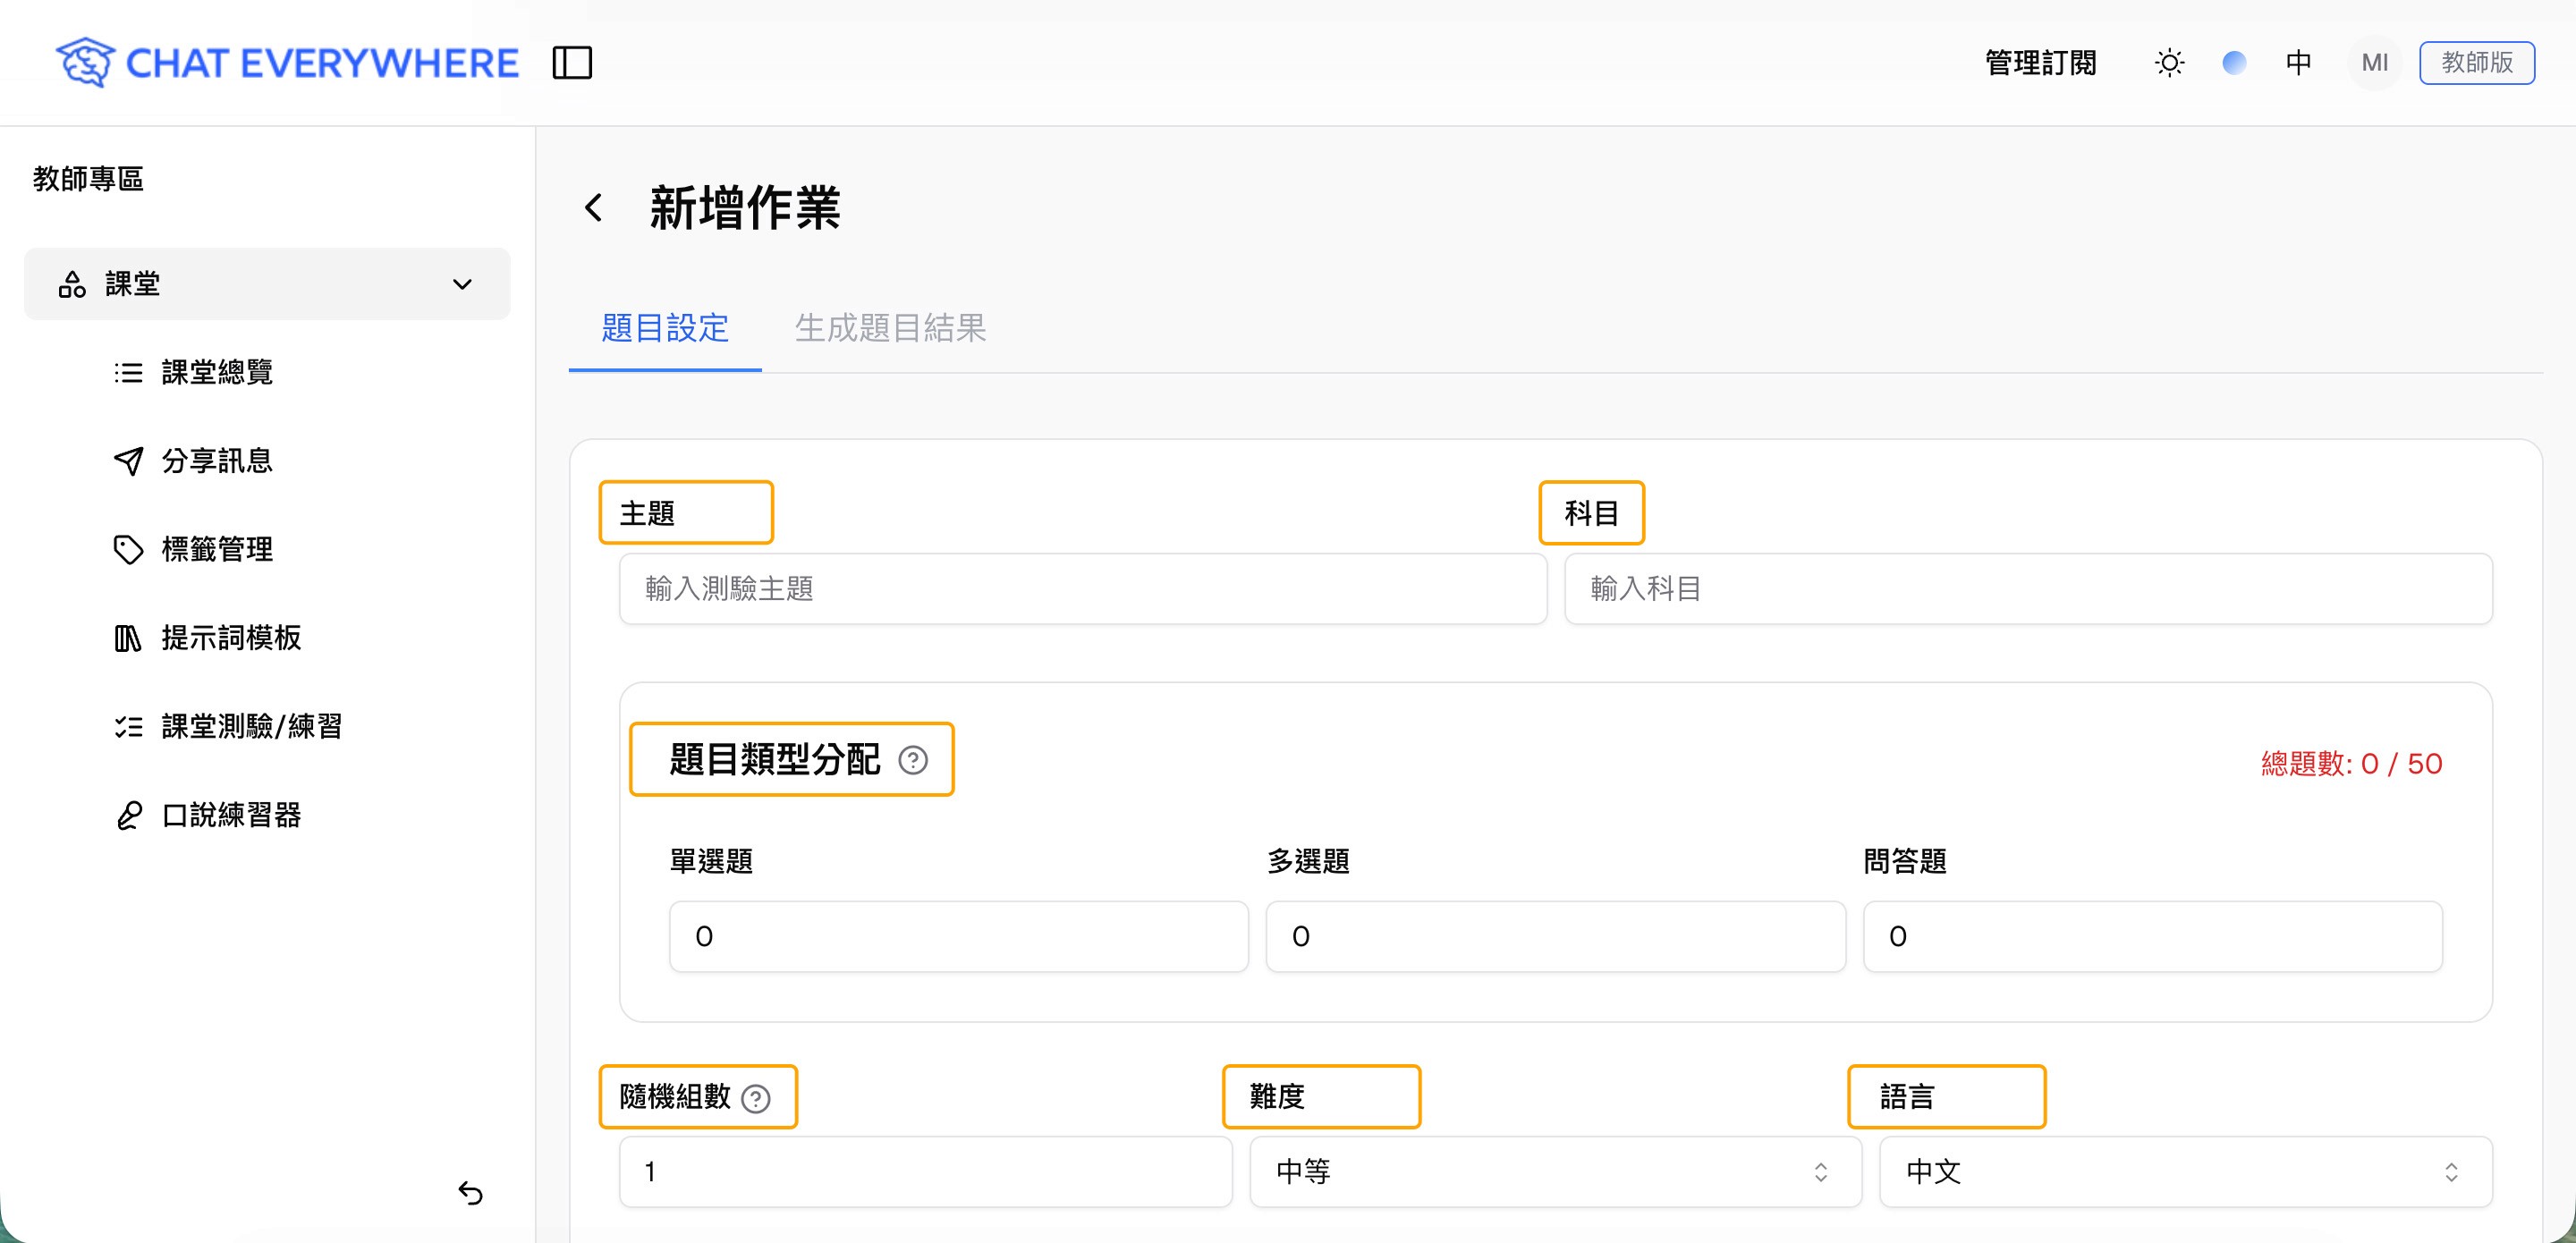This screenshot has height=1243, width=2576.
Task: Click the 輸入測驗主題 input field
Action: point(1082,589)
